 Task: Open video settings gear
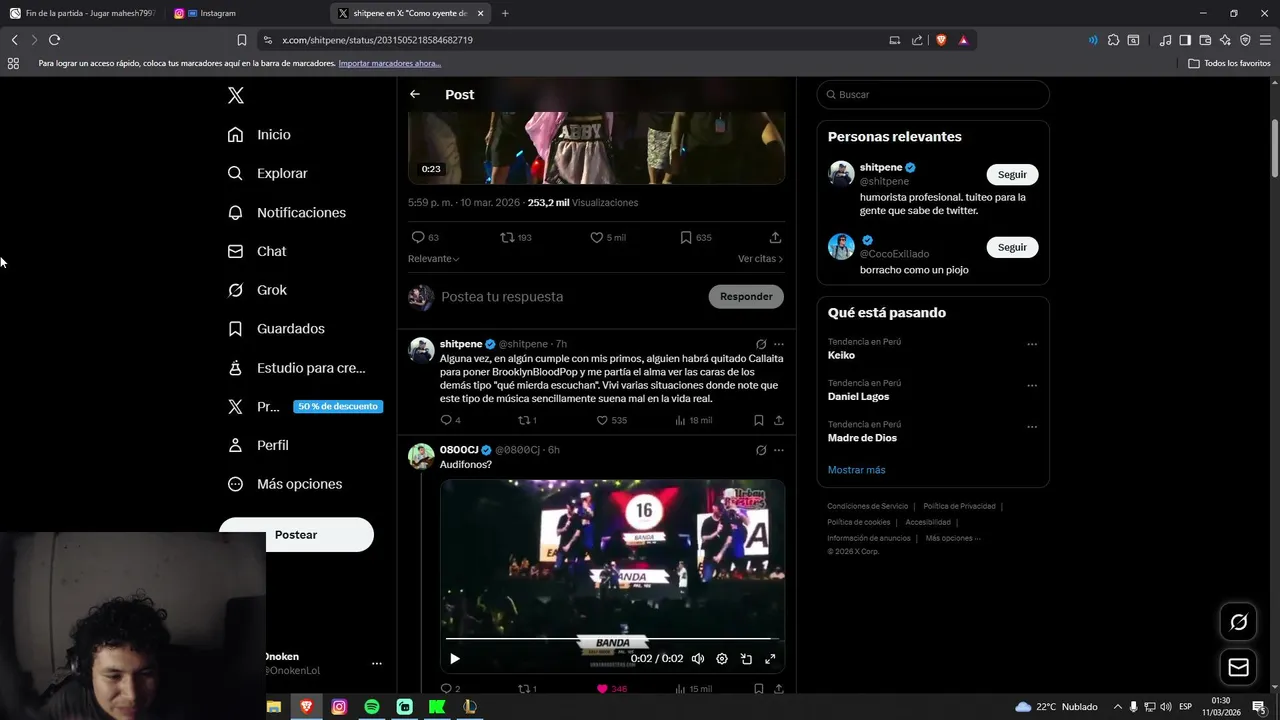[722, 659]
